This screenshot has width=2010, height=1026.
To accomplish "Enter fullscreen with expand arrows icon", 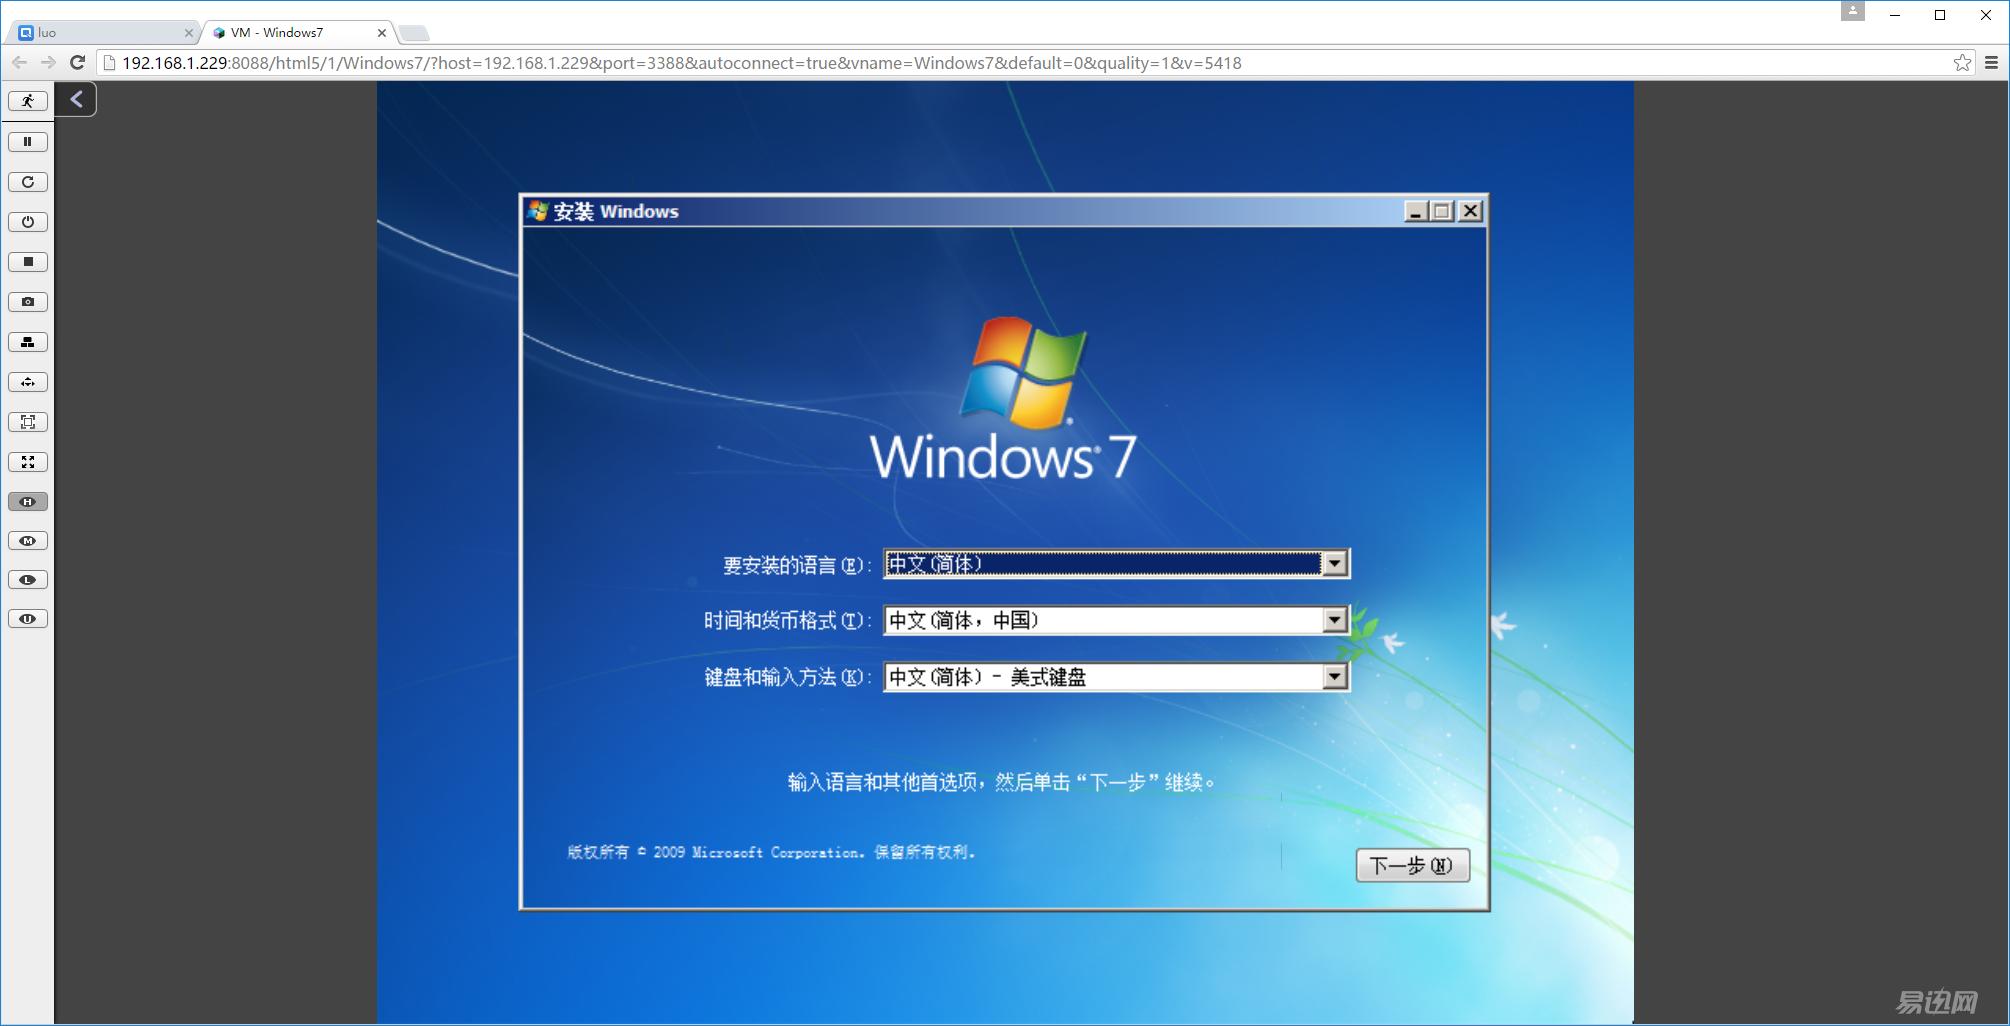I will [x=28, y=462].
